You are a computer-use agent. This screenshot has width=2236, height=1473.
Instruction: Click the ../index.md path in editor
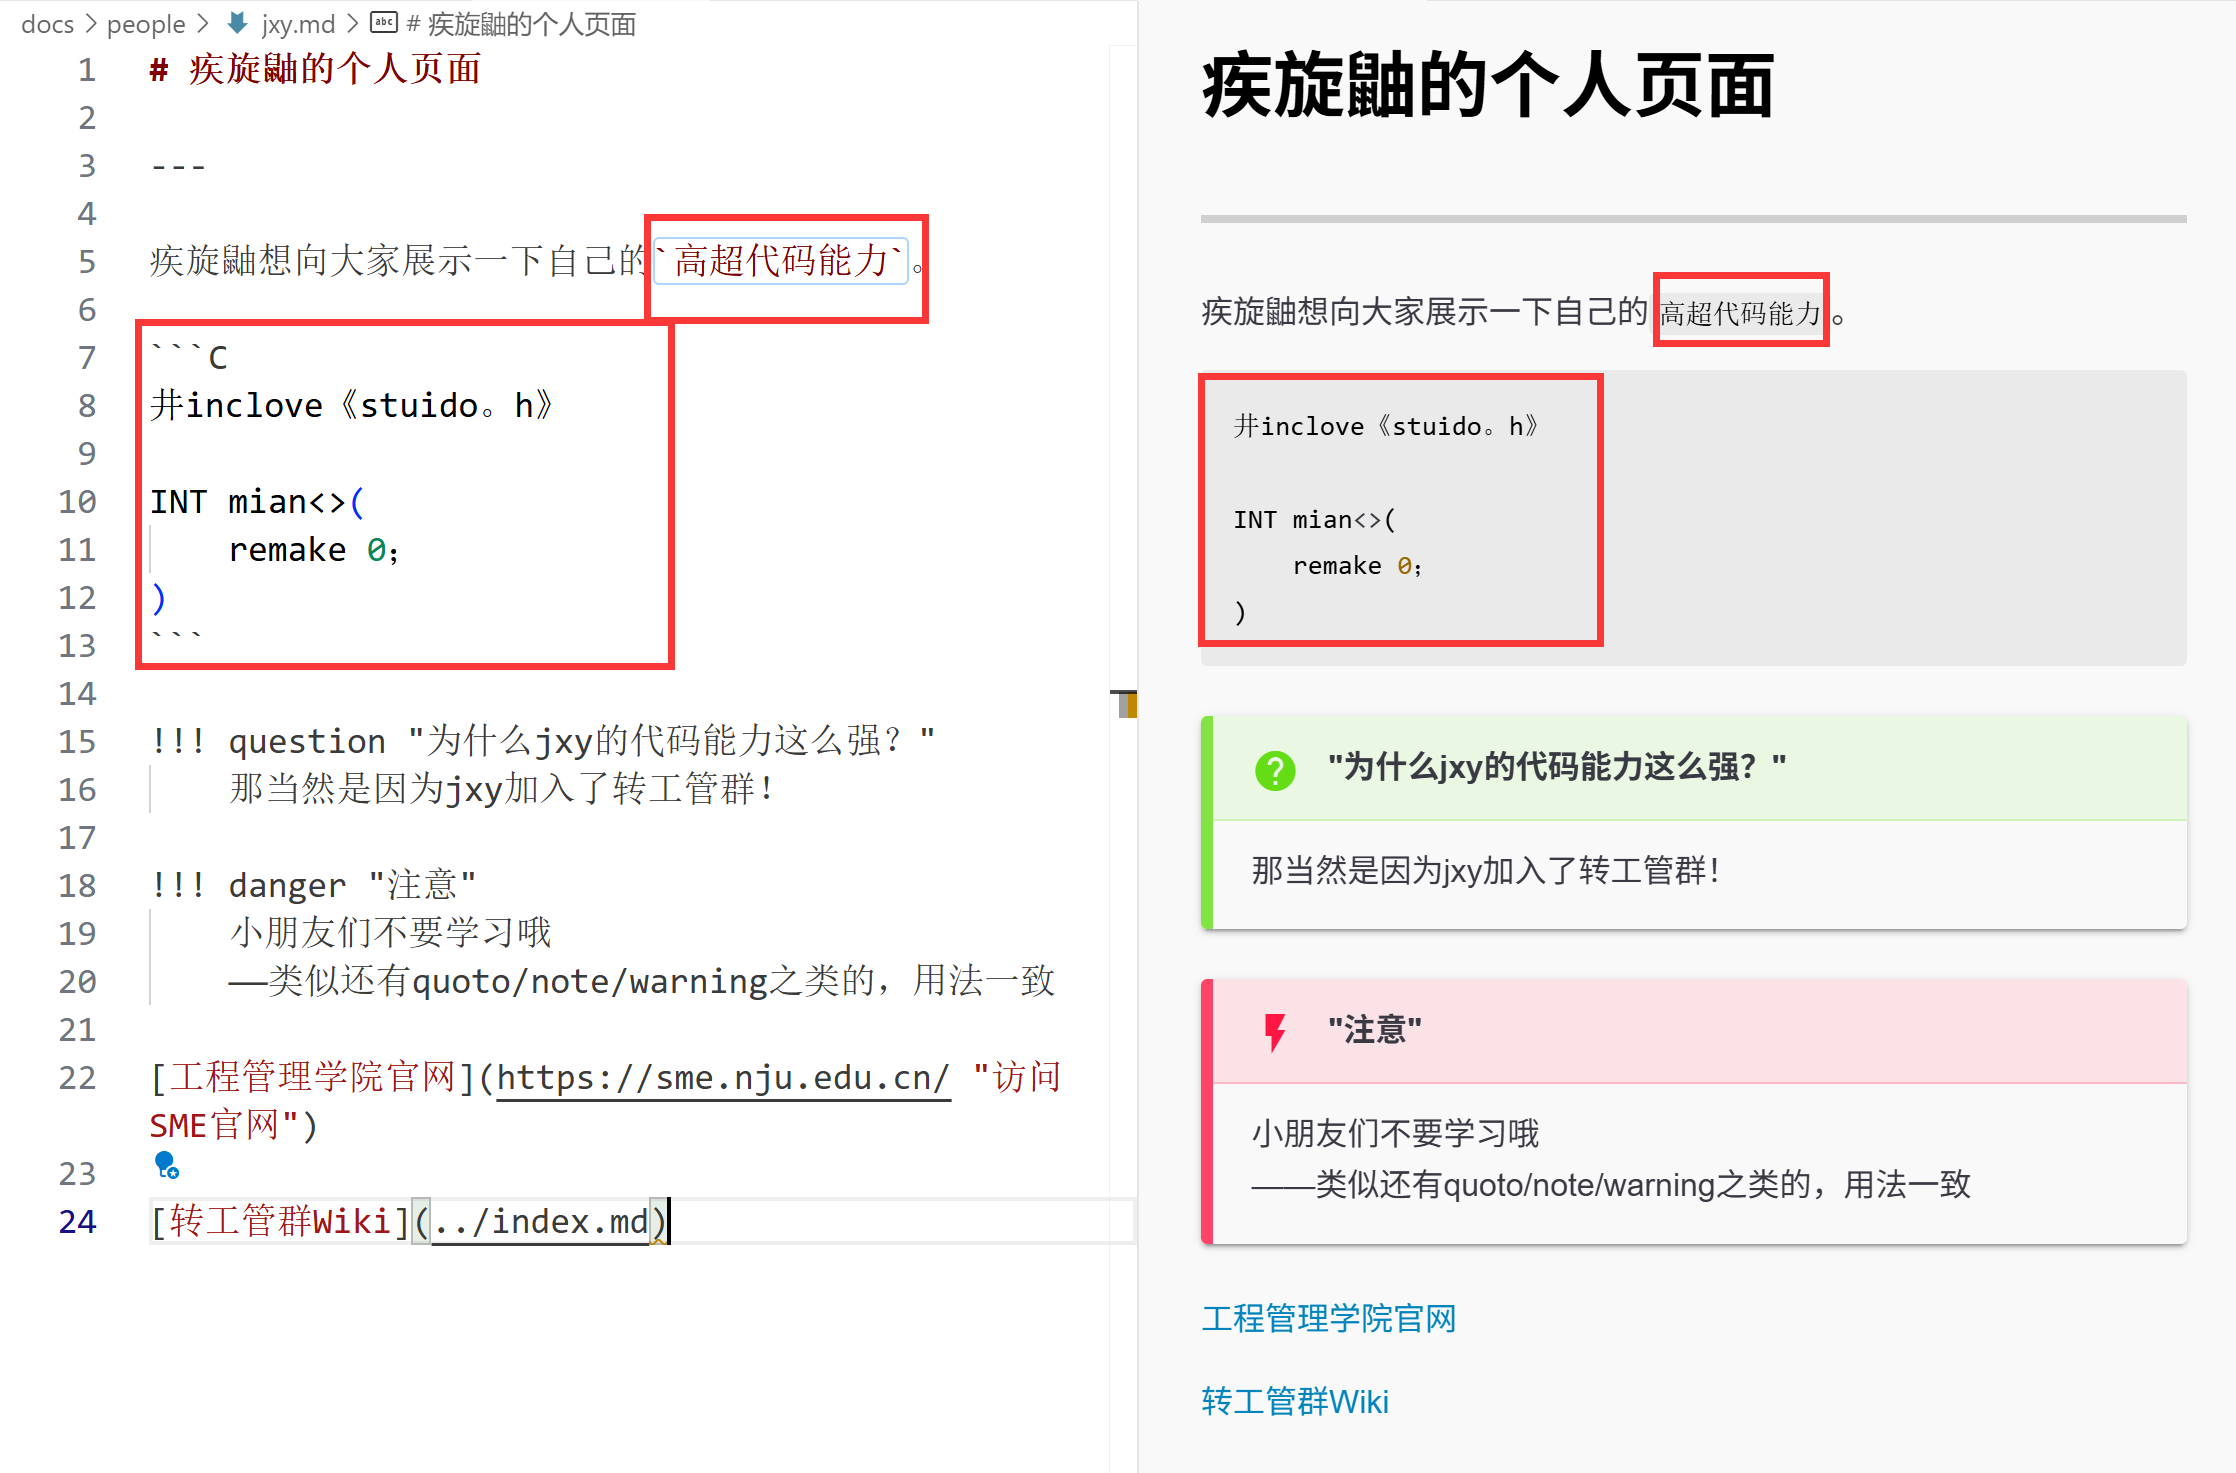pos(541,1222)
